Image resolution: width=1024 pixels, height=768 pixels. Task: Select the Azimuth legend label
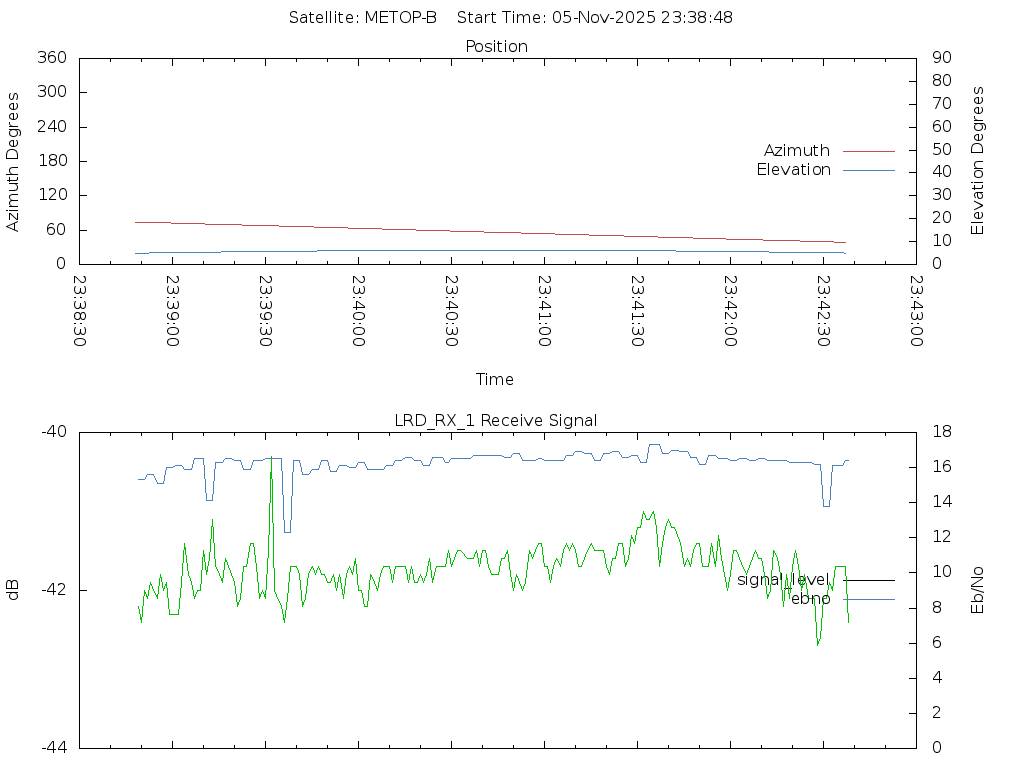tap(796, 151)
